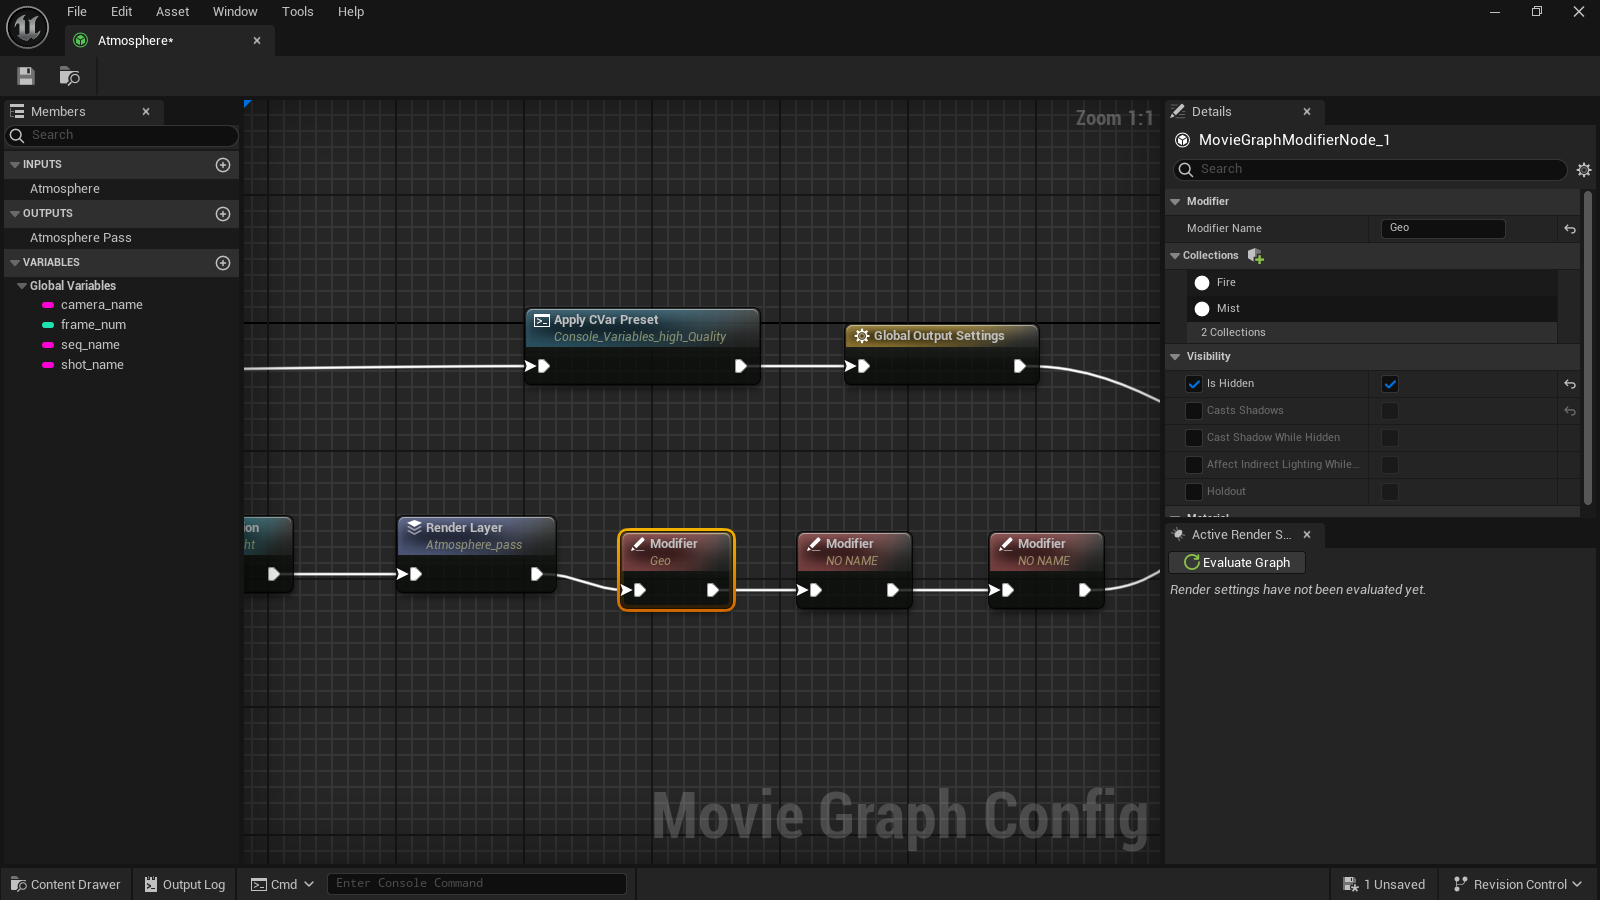Open the Tools menu
Viewport: 1600px width, 900px height.
tap(297, 12)
